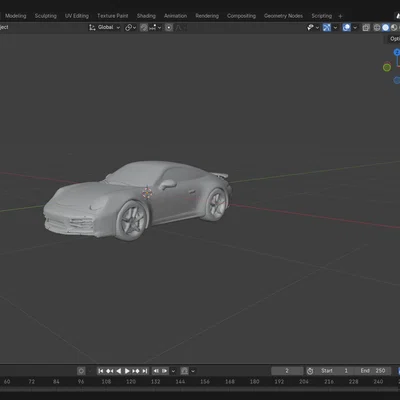Toggle proportional editing
This screenshot has height=400, width=400.
(169, 28)
